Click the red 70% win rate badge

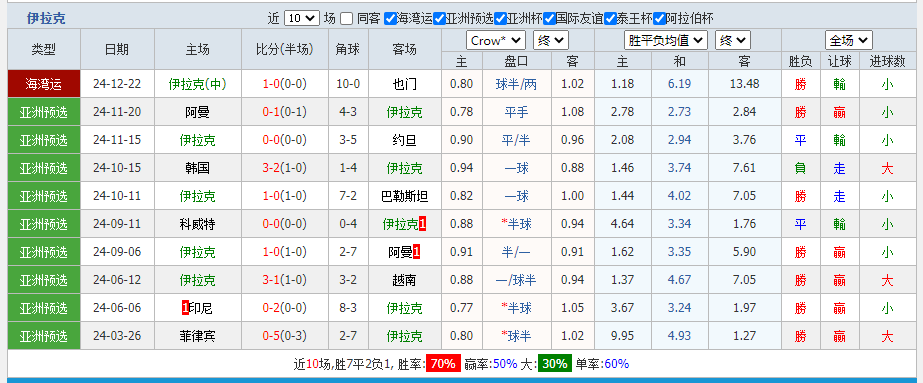443,364
